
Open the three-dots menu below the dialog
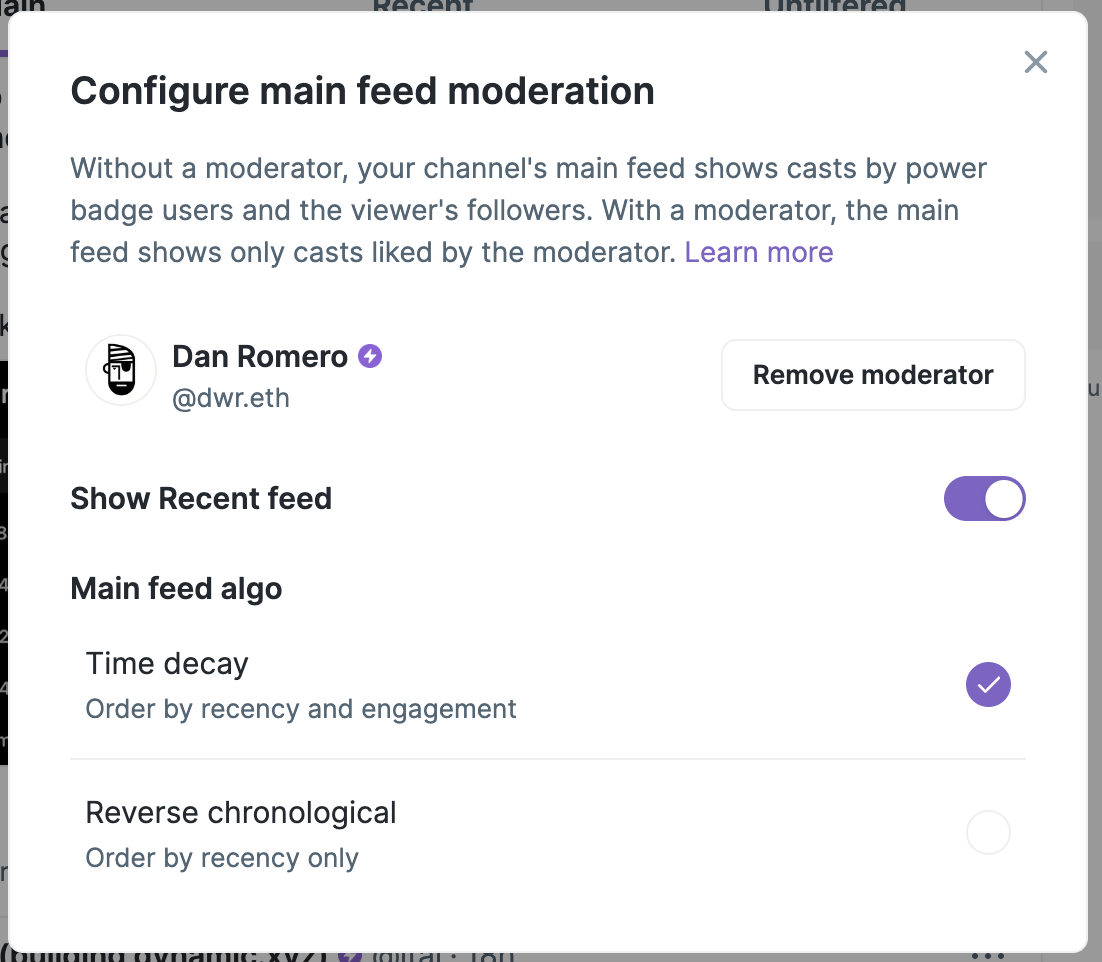click(987, 954)
